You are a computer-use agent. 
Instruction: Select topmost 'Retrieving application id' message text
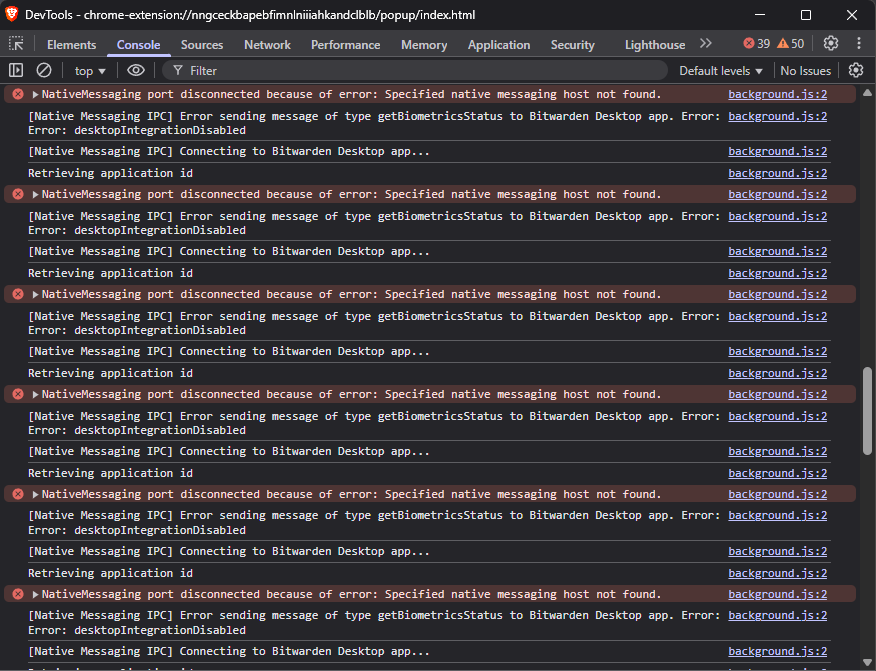(x=111, y=173)
